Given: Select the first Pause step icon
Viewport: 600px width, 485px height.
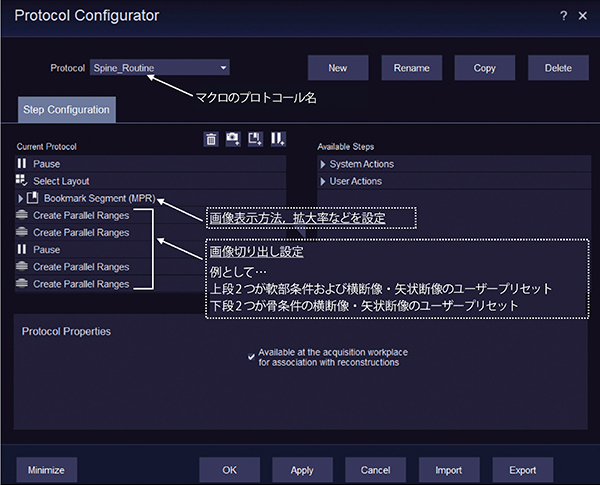Looking at the screenshot, I should (x=22, y=164).
